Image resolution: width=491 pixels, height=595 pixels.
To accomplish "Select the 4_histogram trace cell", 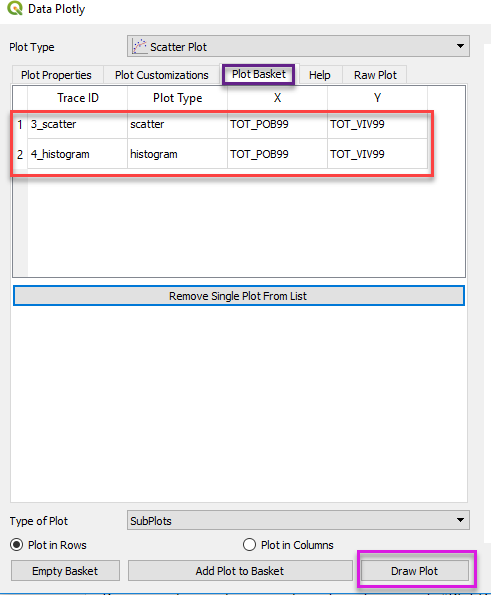I will 77,154.
